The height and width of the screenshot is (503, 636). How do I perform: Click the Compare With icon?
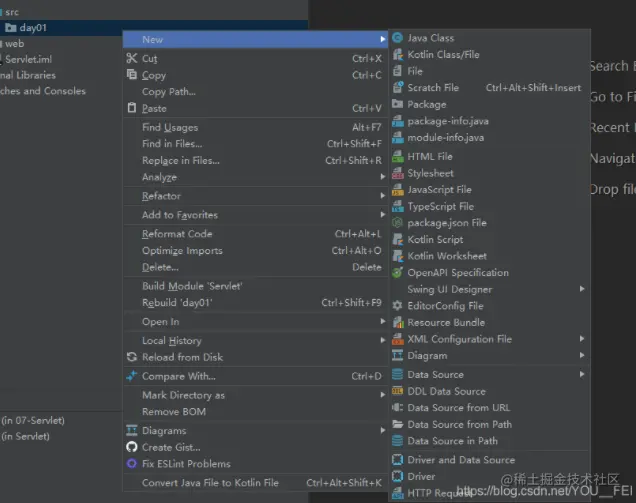tap(131, 376)
